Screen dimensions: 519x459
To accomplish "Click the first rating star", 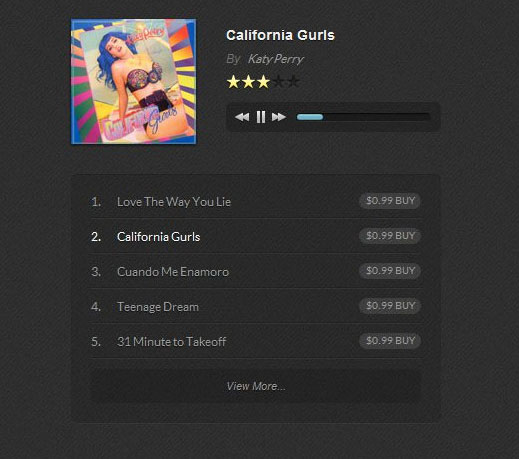I will pos(233,82).
